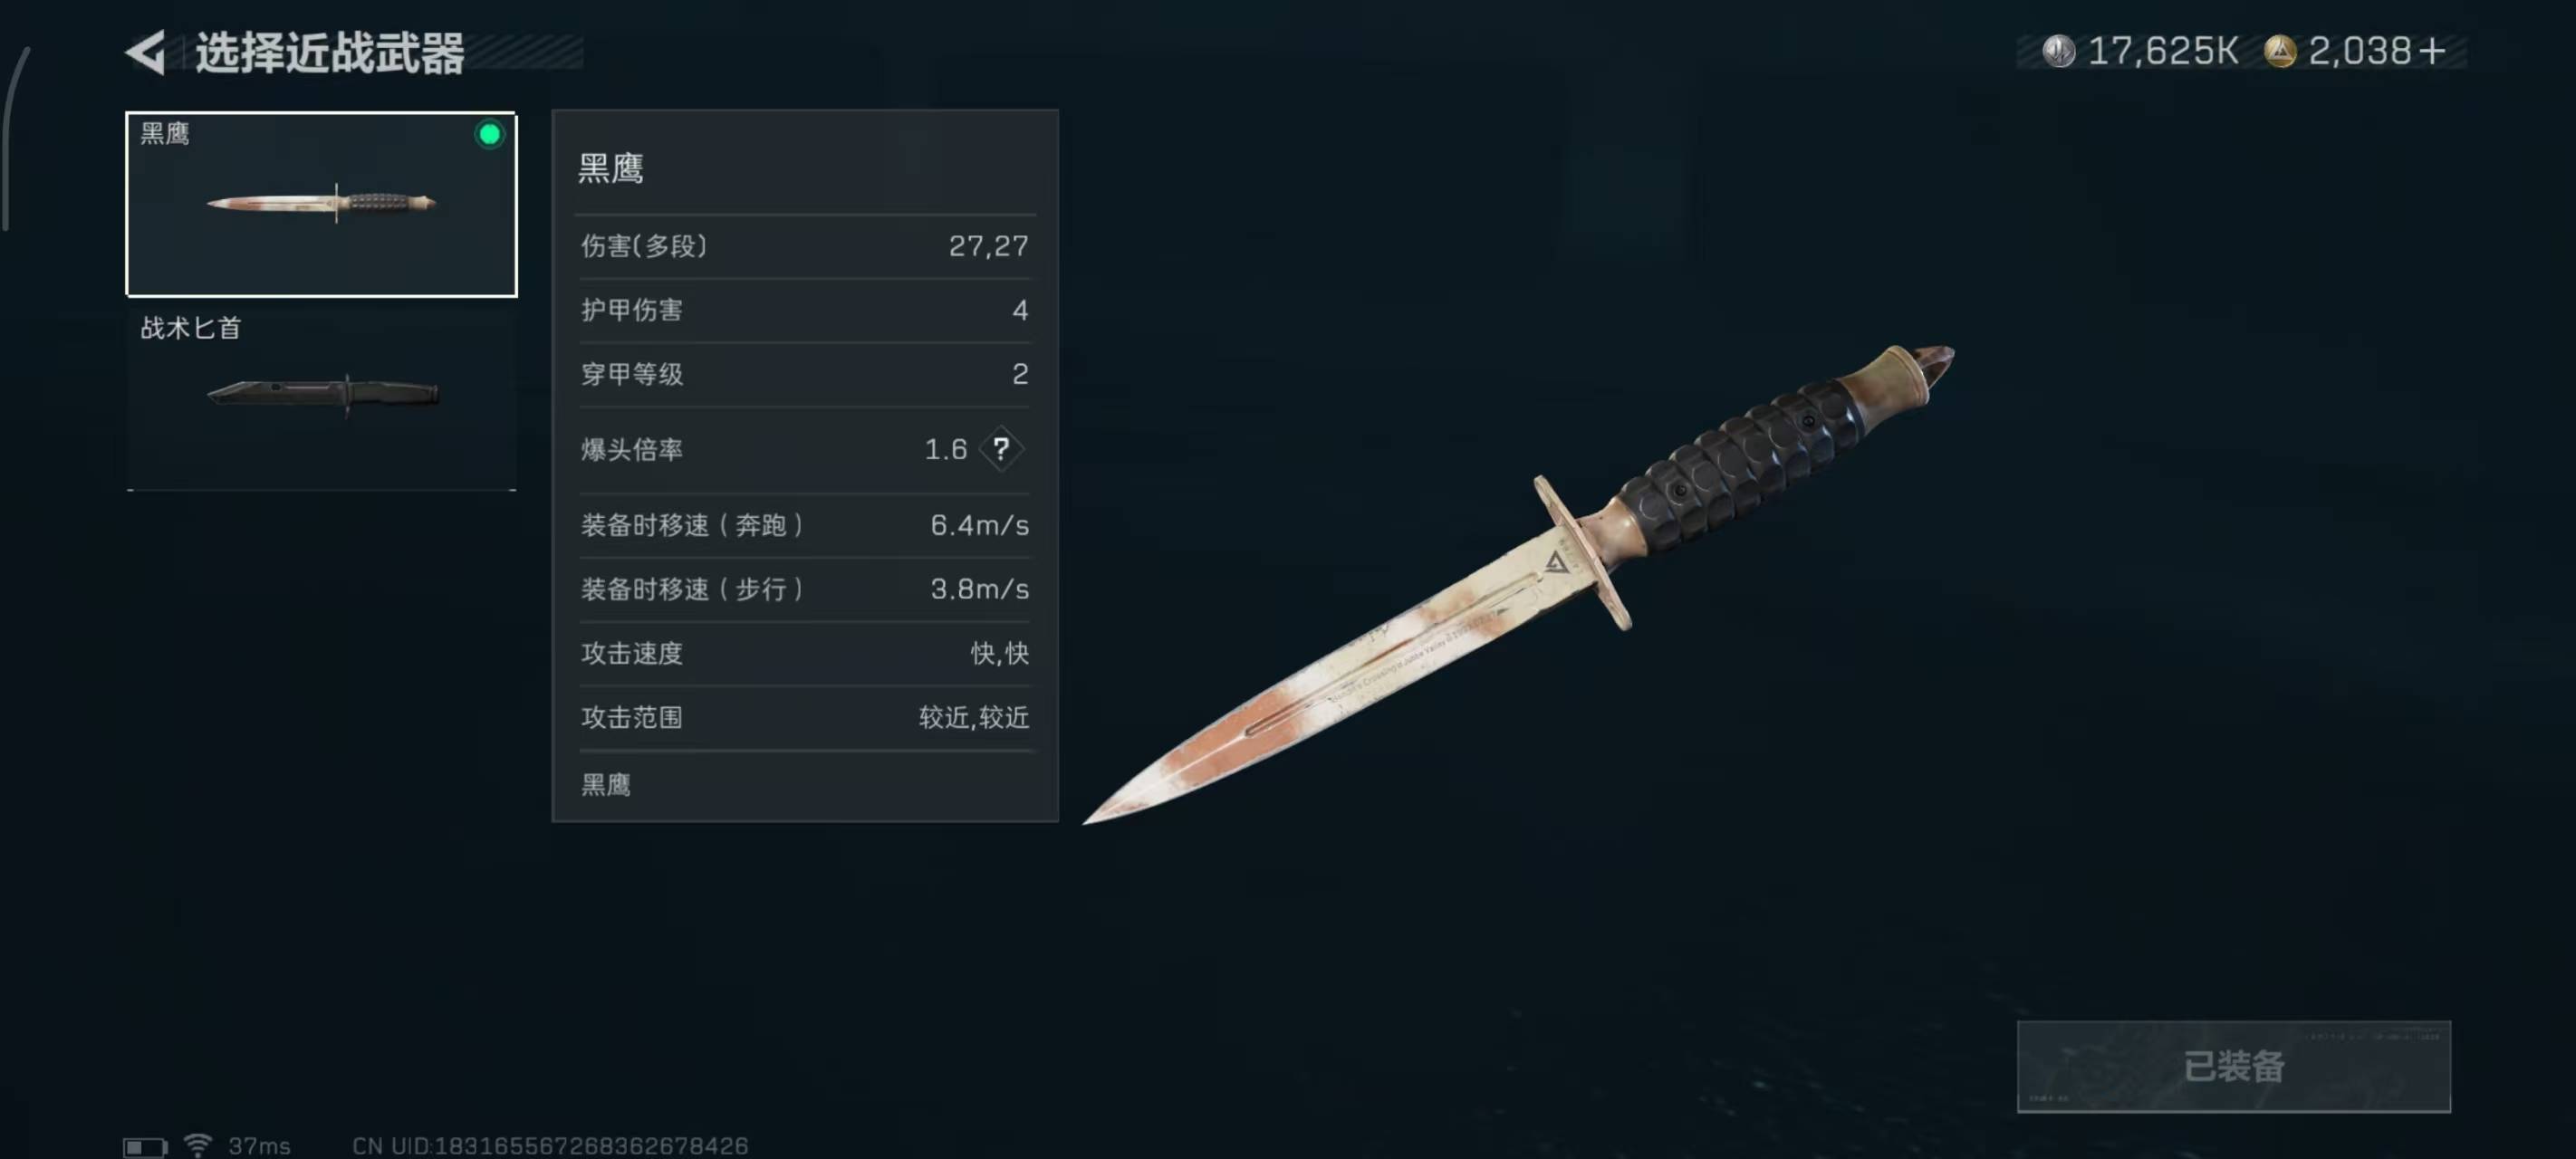The height and width of the screenshot is (1159, 2576).
Task: Open headshot multiplier help question mark
Action: (1001, 449)
